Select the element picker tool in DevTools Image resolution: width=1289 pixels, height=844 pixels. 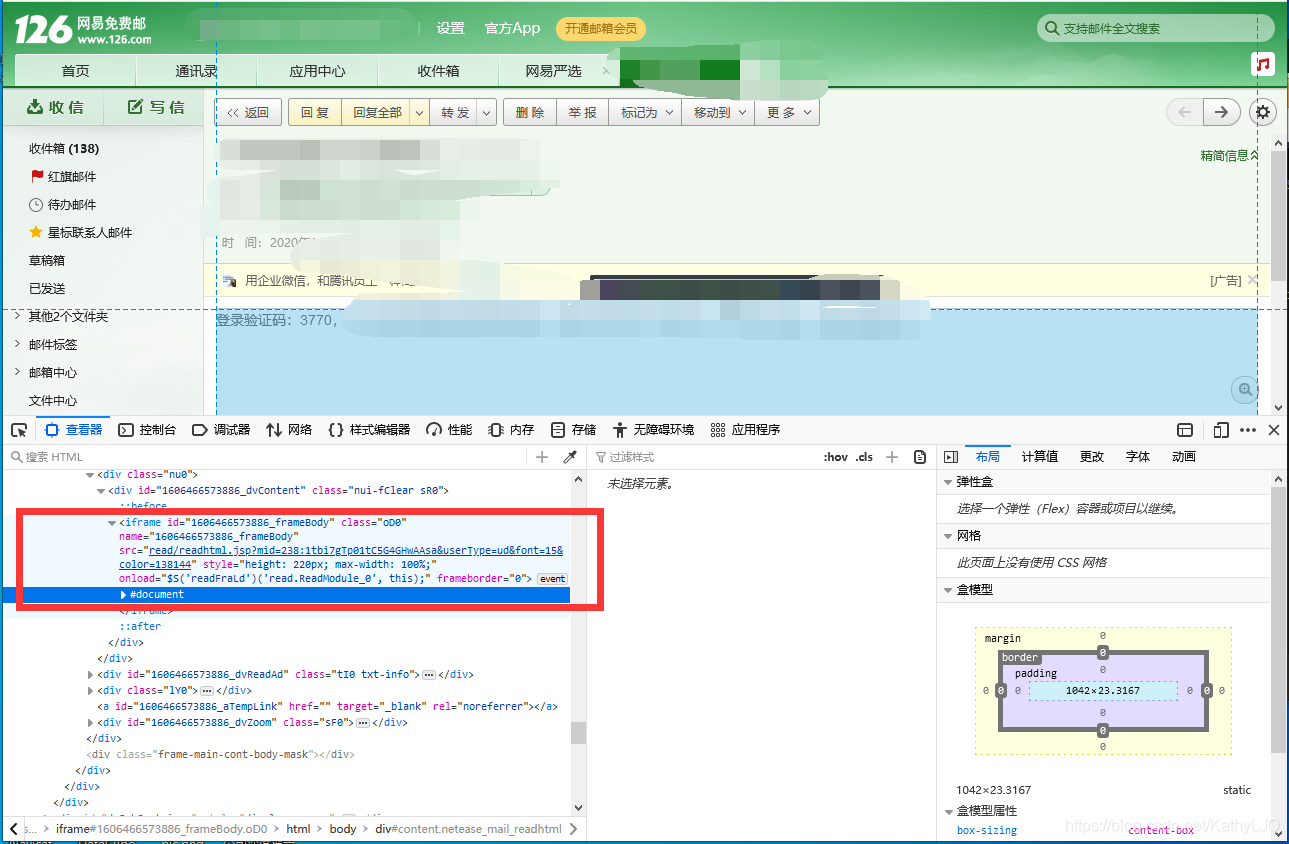click(x=17, y=429)
